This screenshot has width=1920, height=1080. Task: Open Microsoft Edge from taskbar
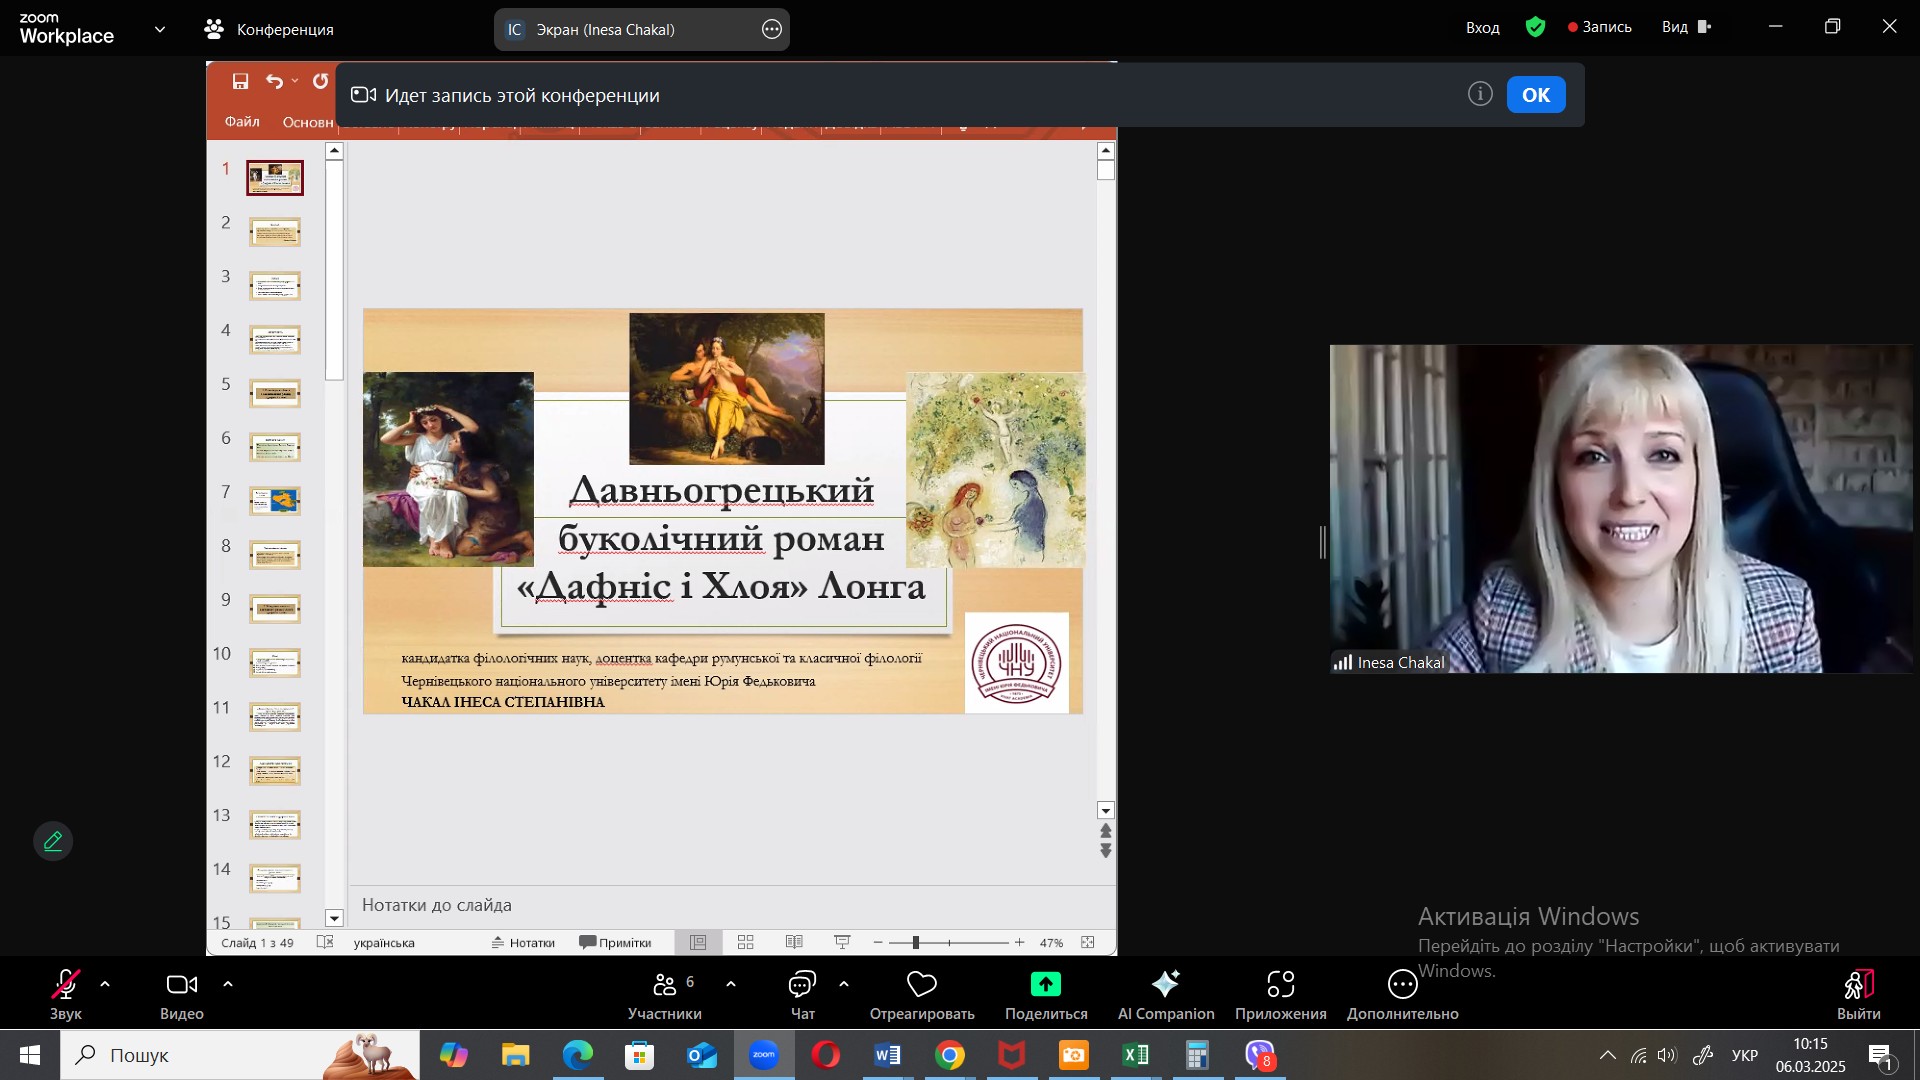(577, 1055)
